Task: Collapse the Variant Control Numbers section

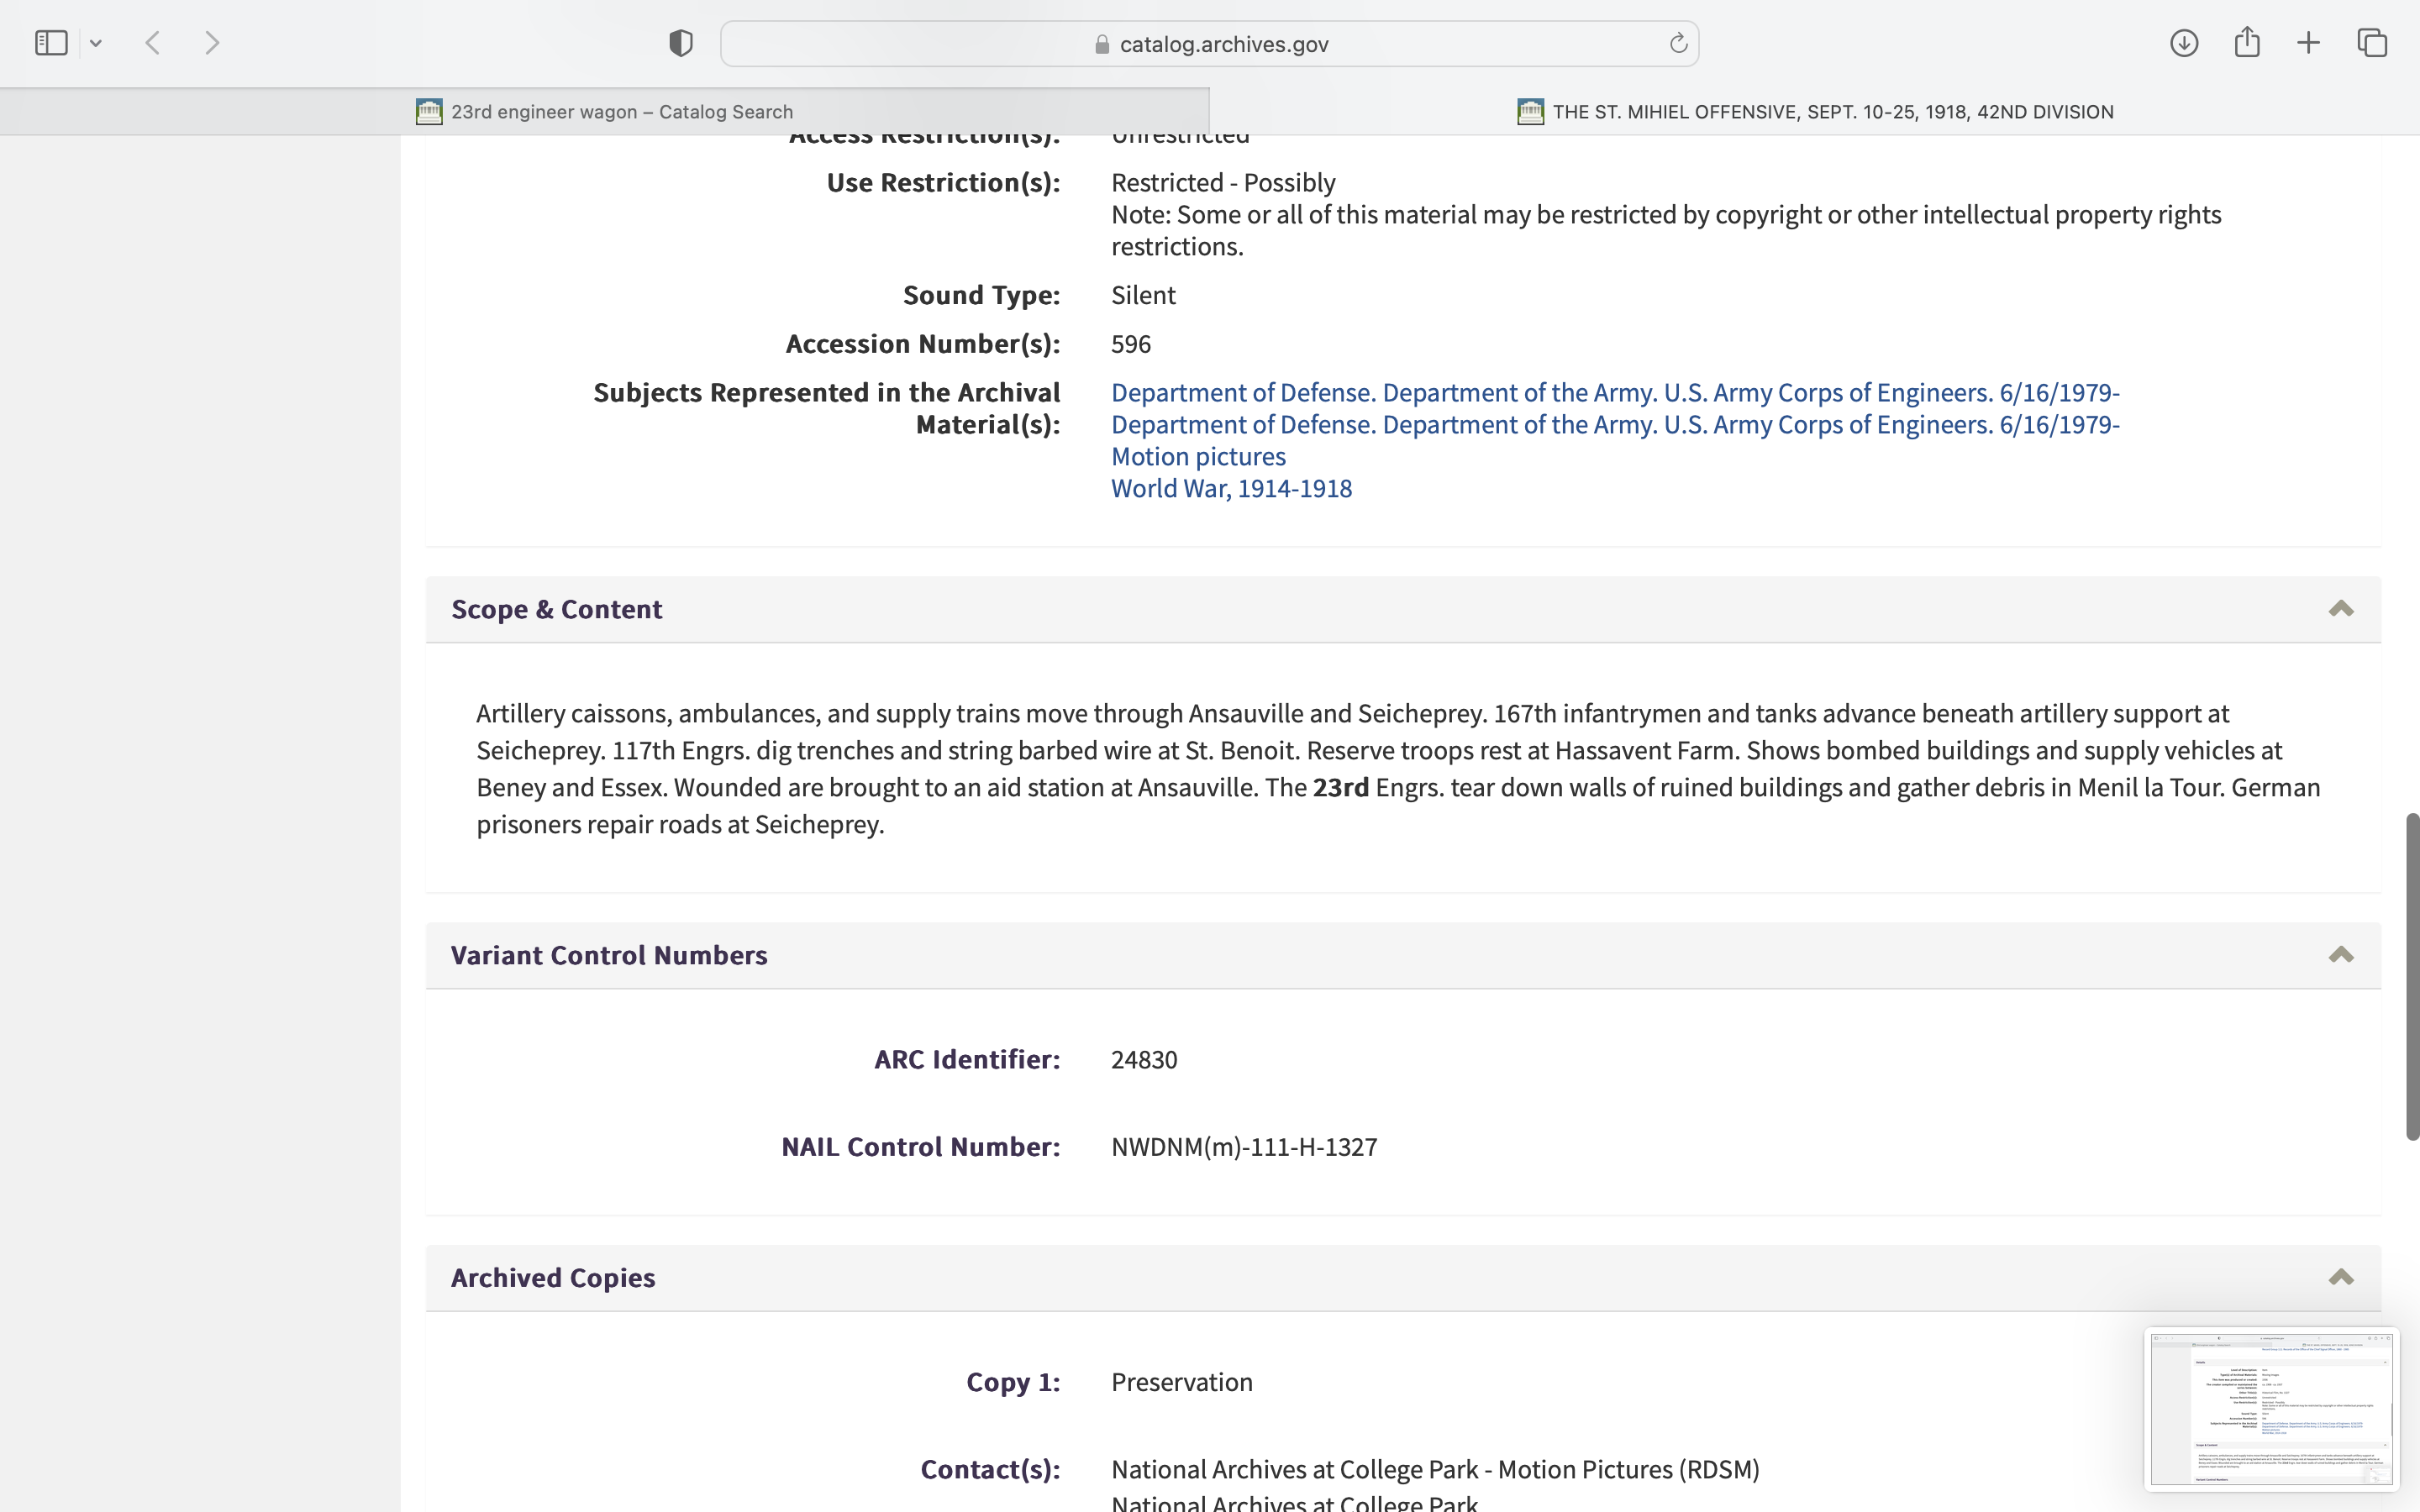Action: pyautogui.click(x=2340, y=955)
